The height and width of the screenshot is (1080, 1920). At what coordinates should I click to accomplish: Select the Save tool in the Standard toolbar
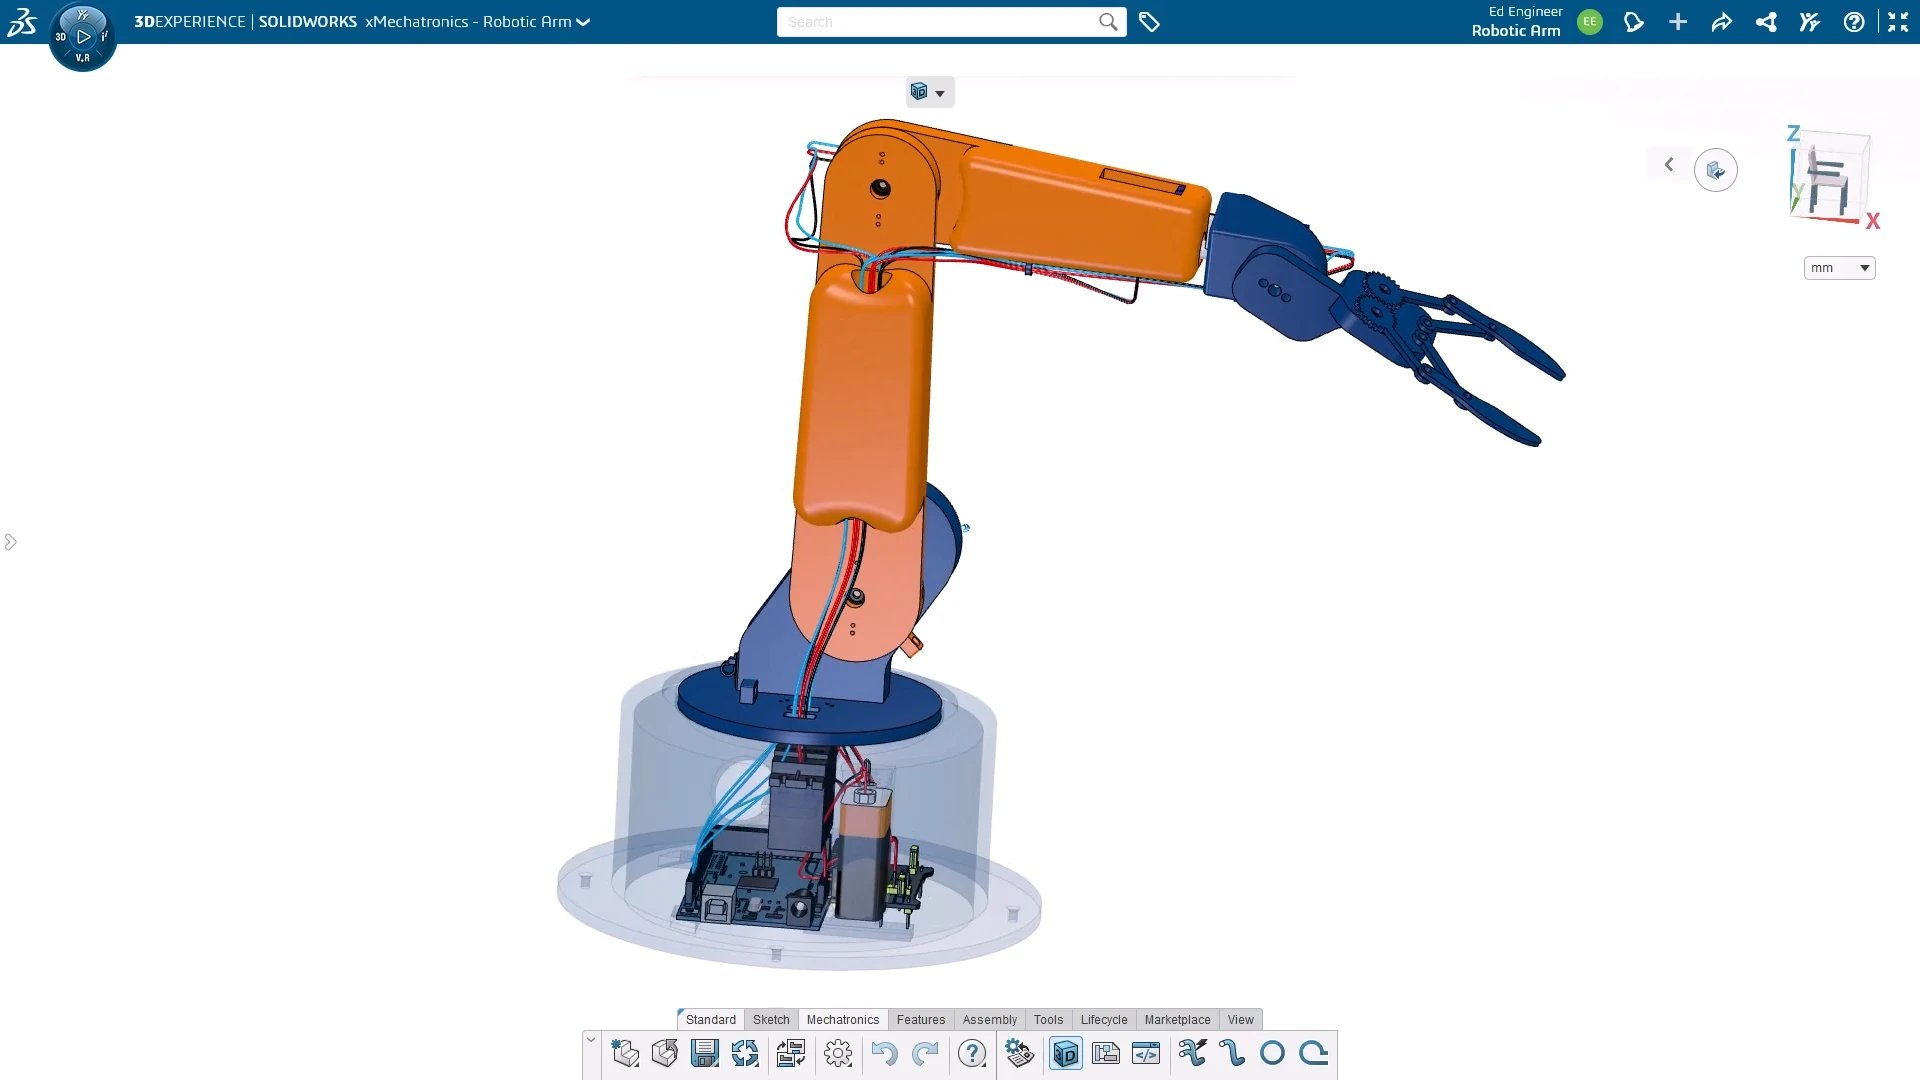pos(704,1053)
